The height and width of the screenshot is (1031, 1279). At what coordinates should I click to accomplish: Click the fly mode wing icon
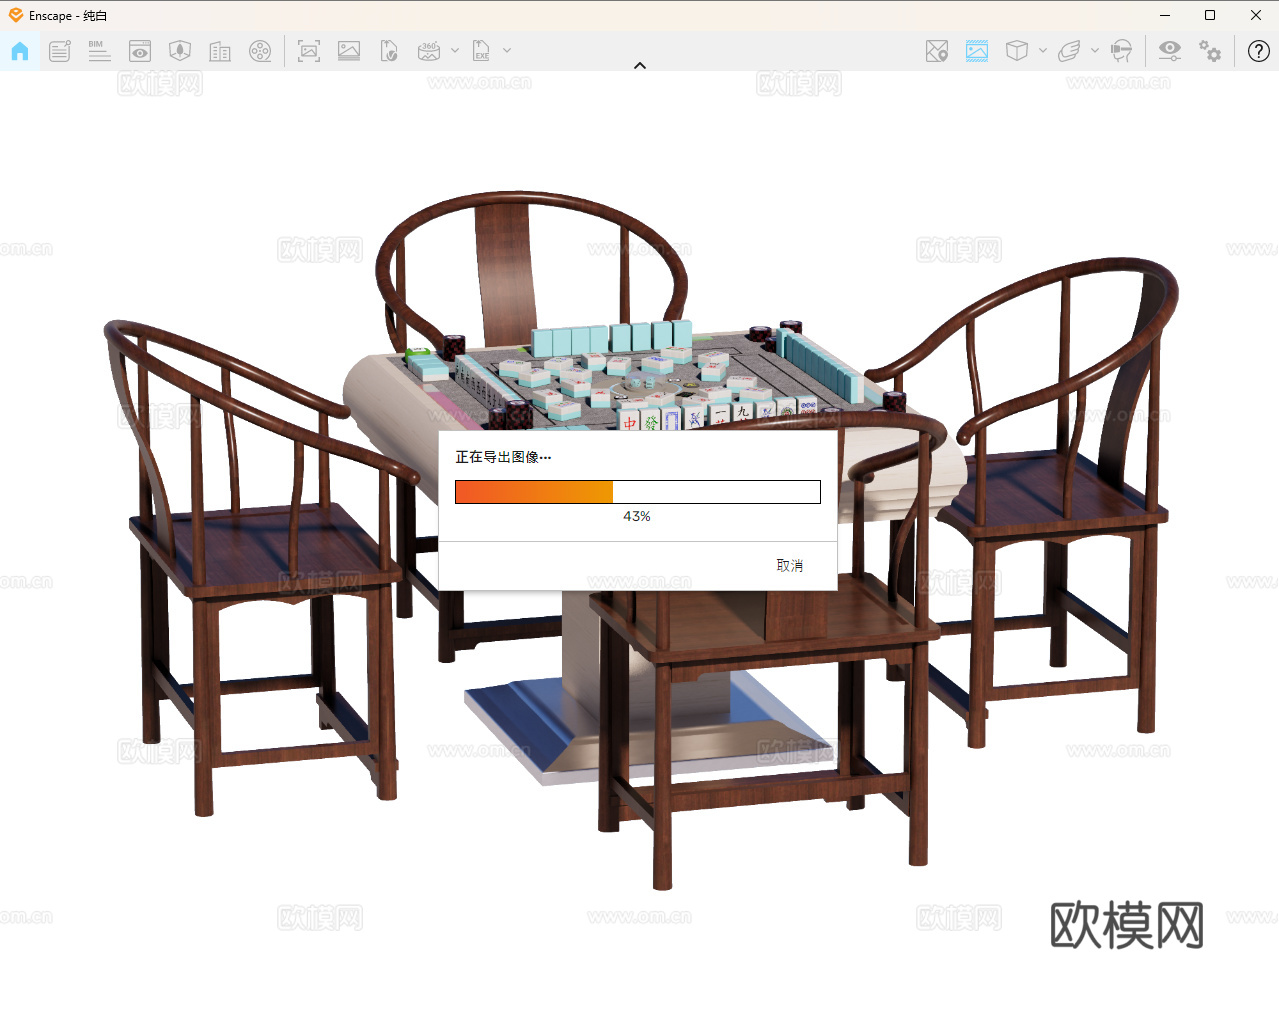click(x=1069, y=51)
